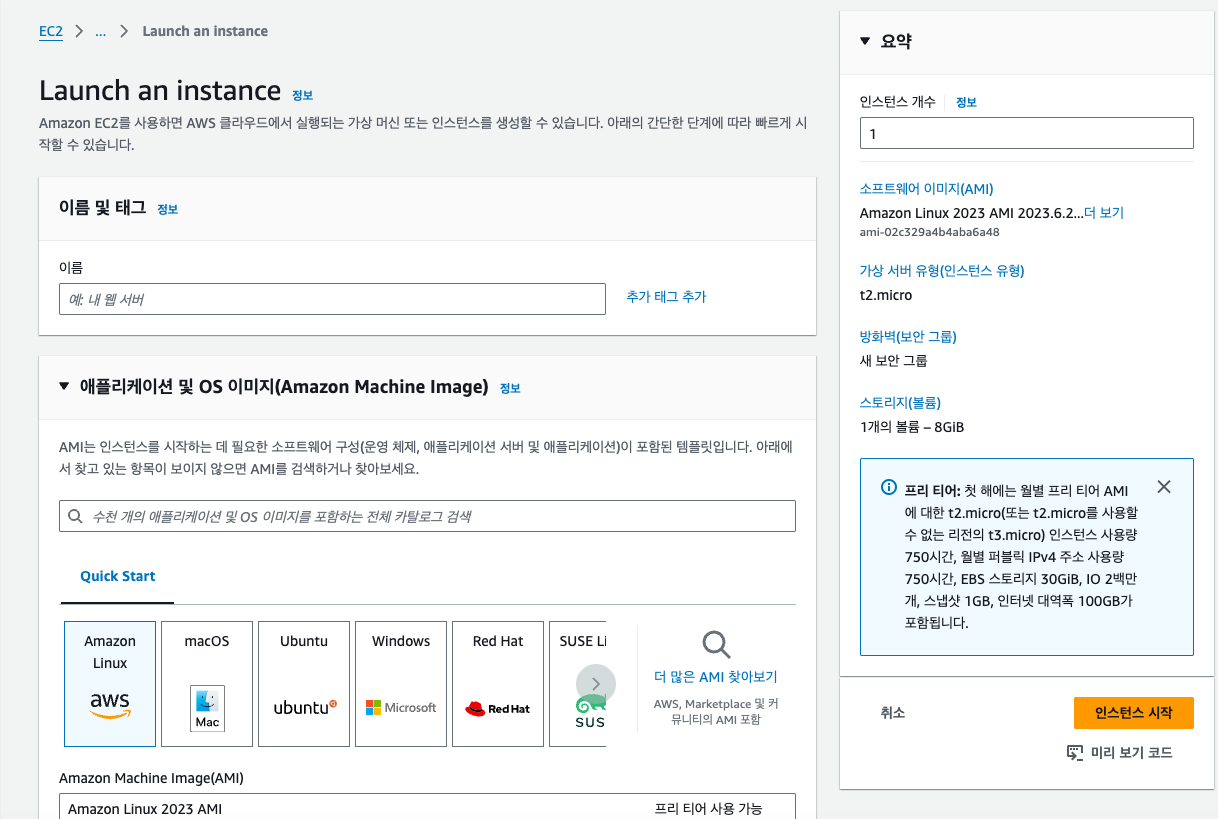This screenshot has height=819, width=1218.
Task: Open the 방화벽(보안 그룹) summary link
Action: [x=908, y=337]
